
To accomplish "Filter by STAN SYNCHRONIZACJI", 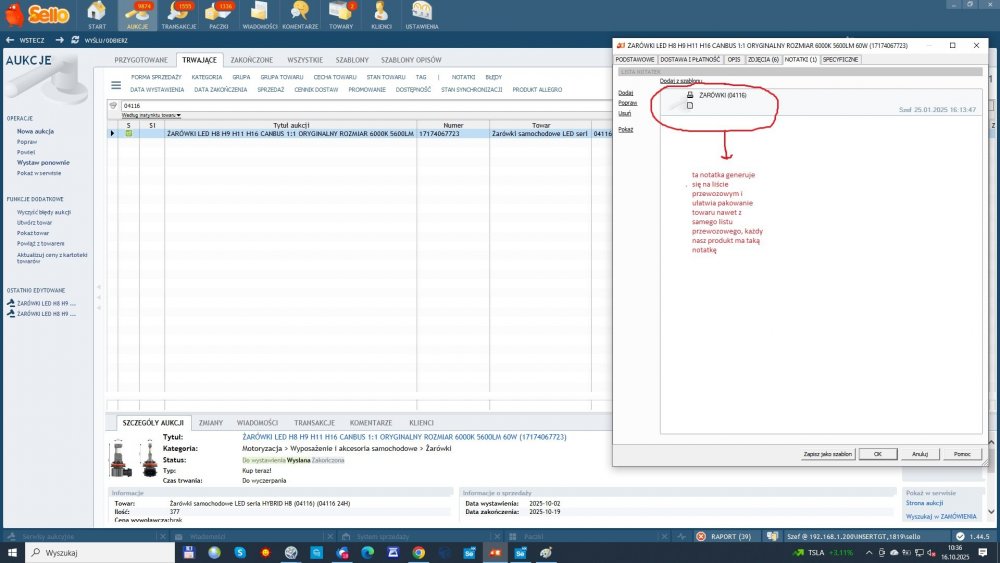I will click(471, 90).
